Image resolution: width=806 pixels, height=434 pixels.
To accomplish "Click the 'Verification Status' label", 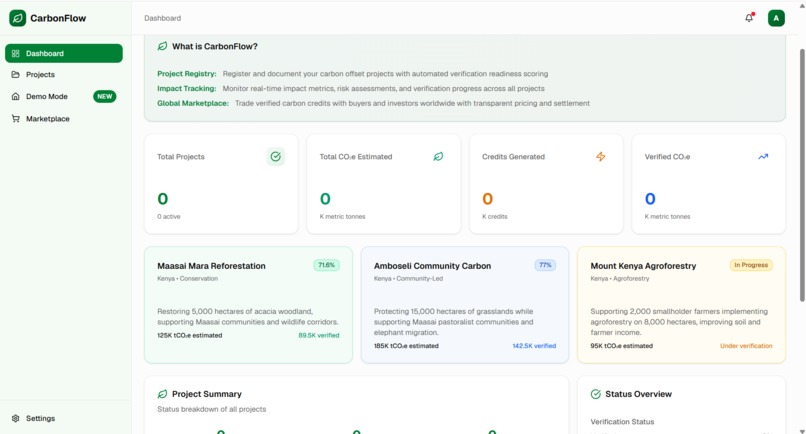I will click(622, 422).
